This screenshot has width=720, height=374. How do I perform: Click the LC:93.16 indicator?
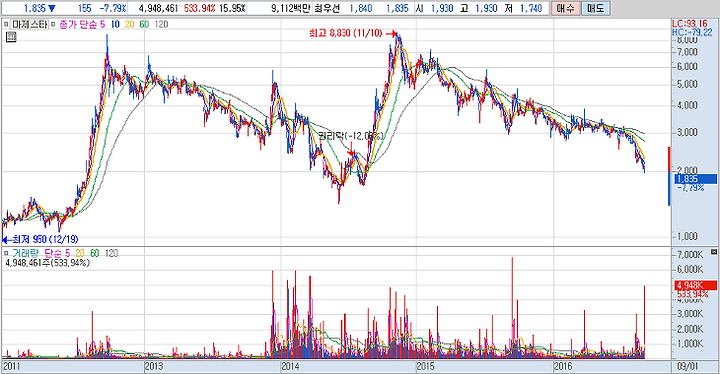pos(690,24)
